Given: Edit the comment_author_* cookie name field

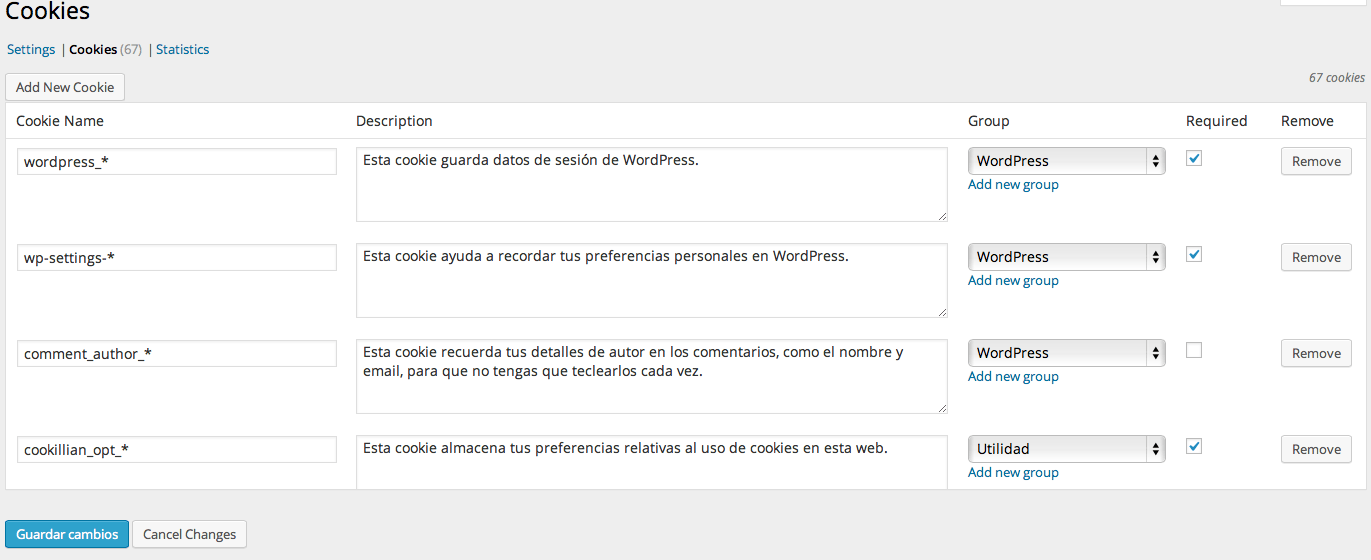Looking at the screenshot, I should pyautogui.click(x=177, y=353).
